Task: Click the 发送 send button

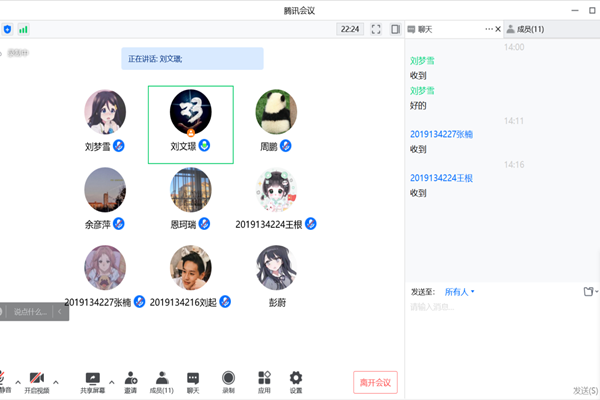Action: point(584,390)
